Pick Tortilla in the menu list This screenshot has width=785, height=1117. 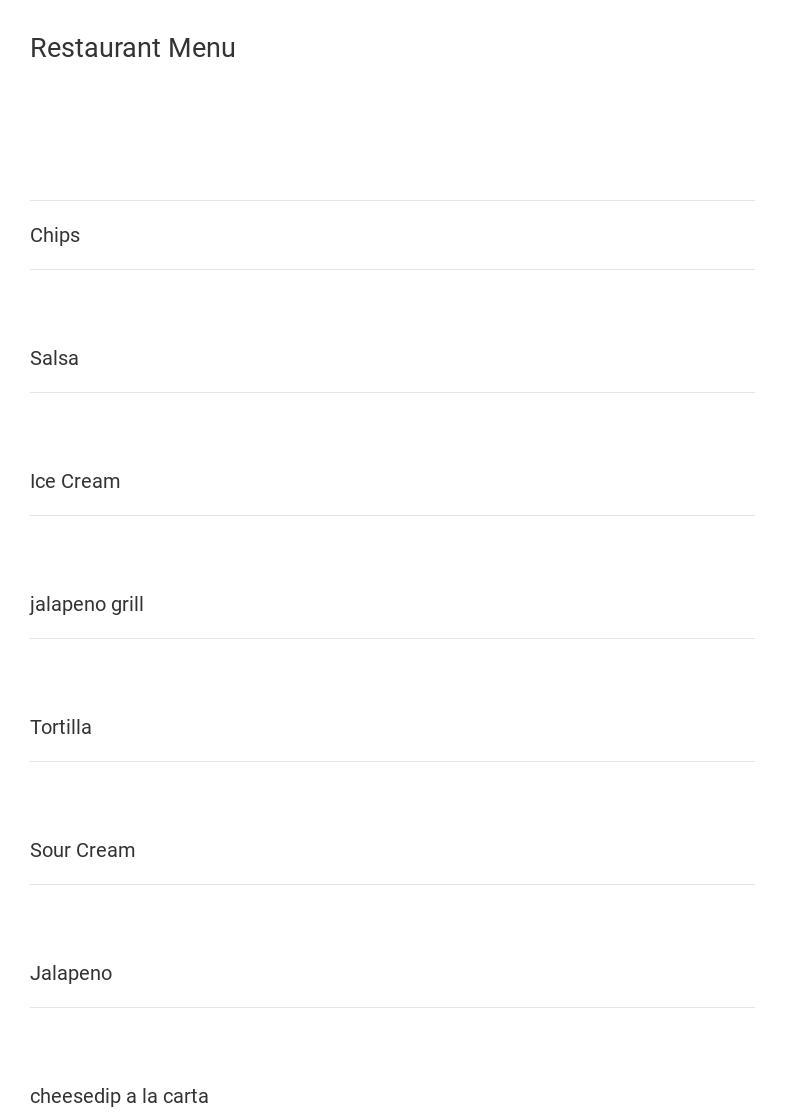(61, 727)
